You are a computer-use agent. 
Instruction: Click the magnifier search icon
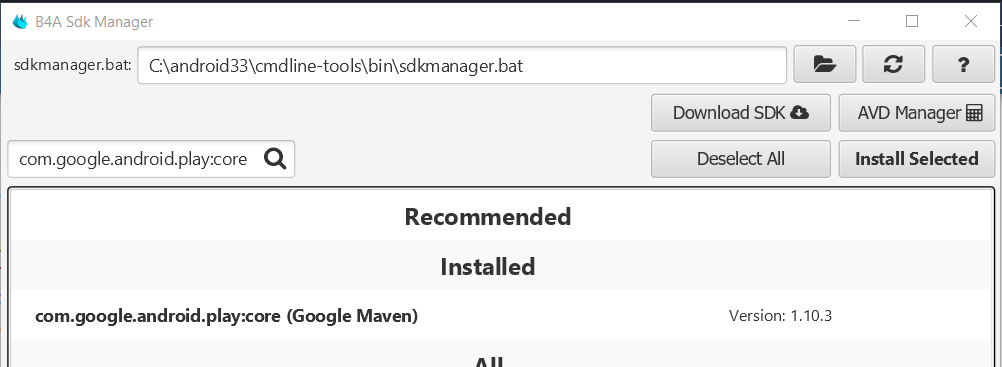275,159
